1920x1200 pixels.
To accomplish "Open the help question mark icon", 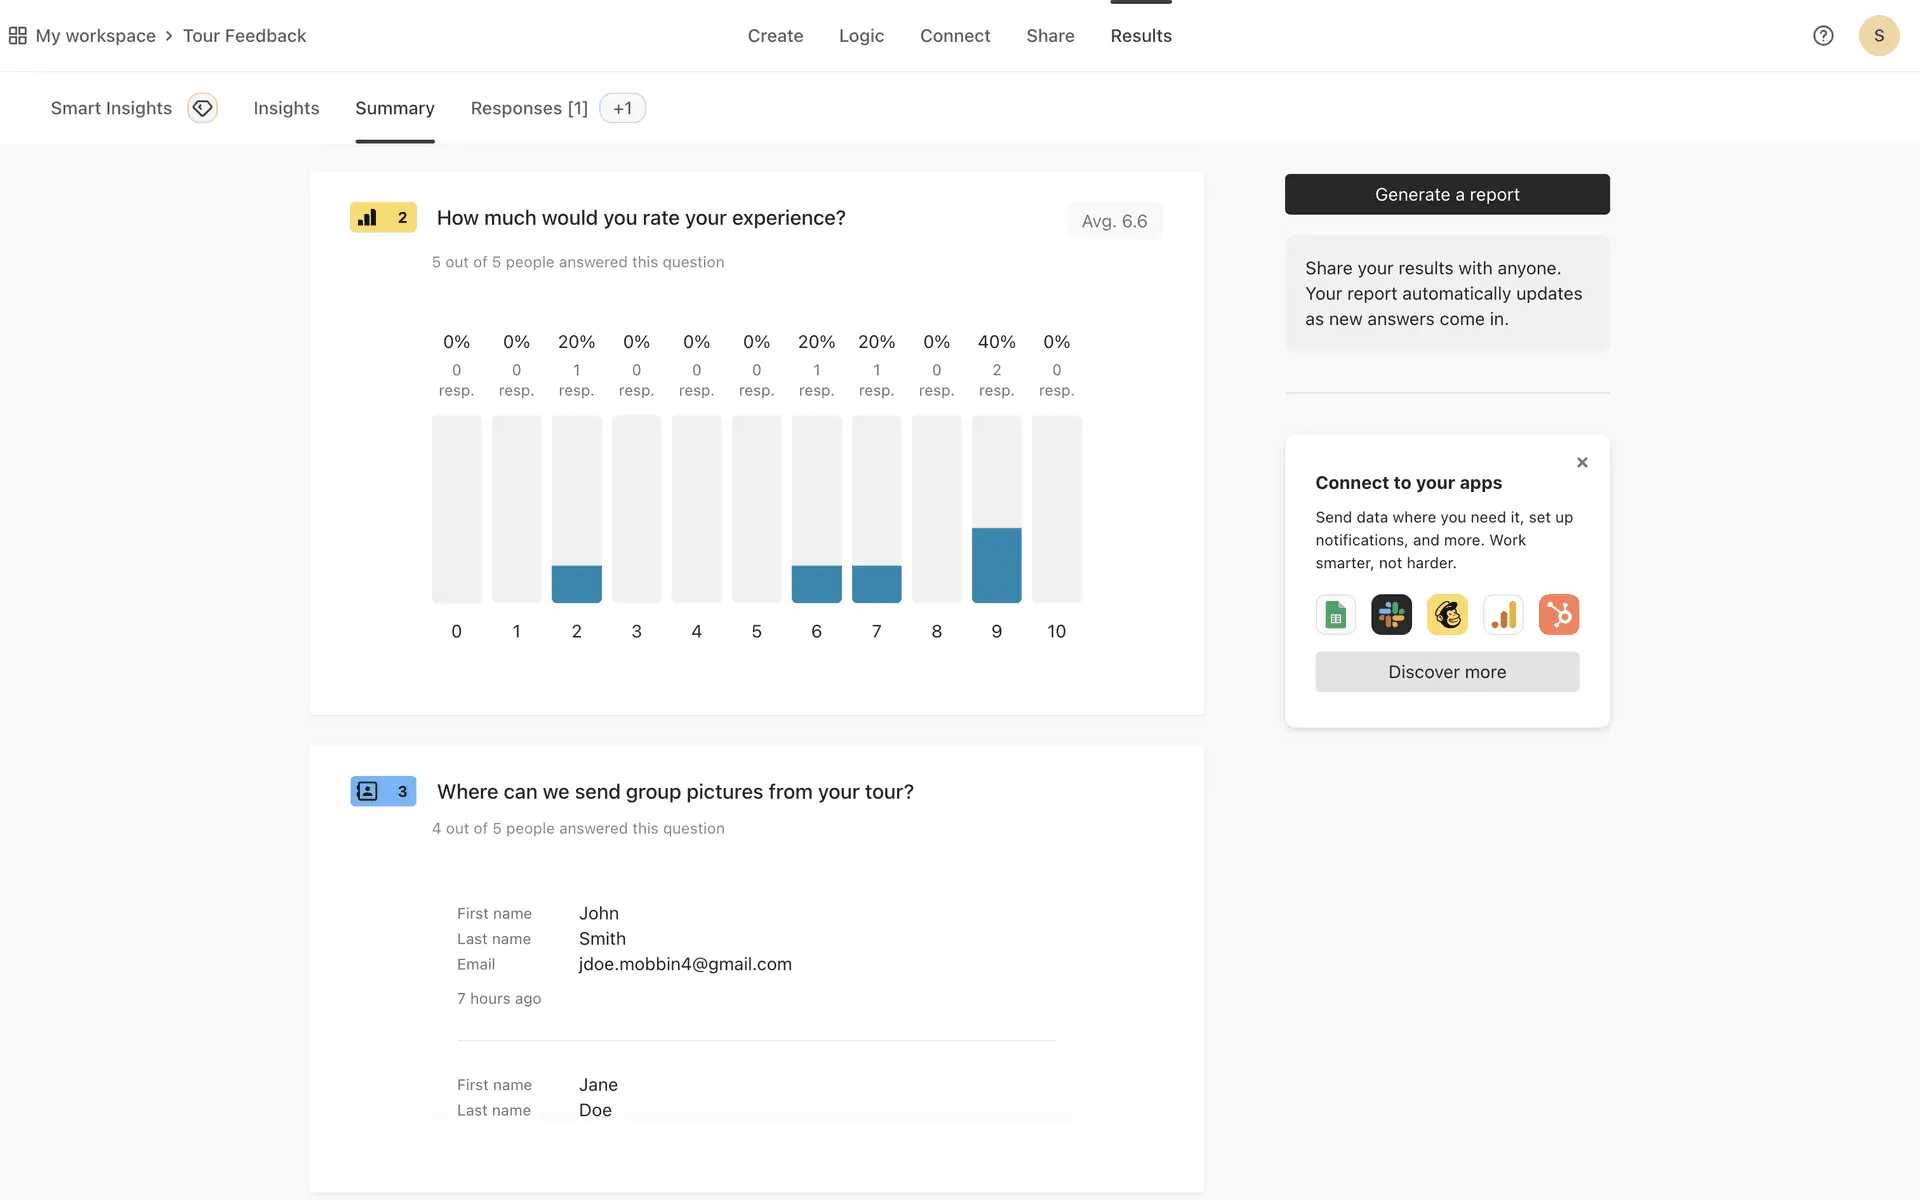I will point(1823,36).
